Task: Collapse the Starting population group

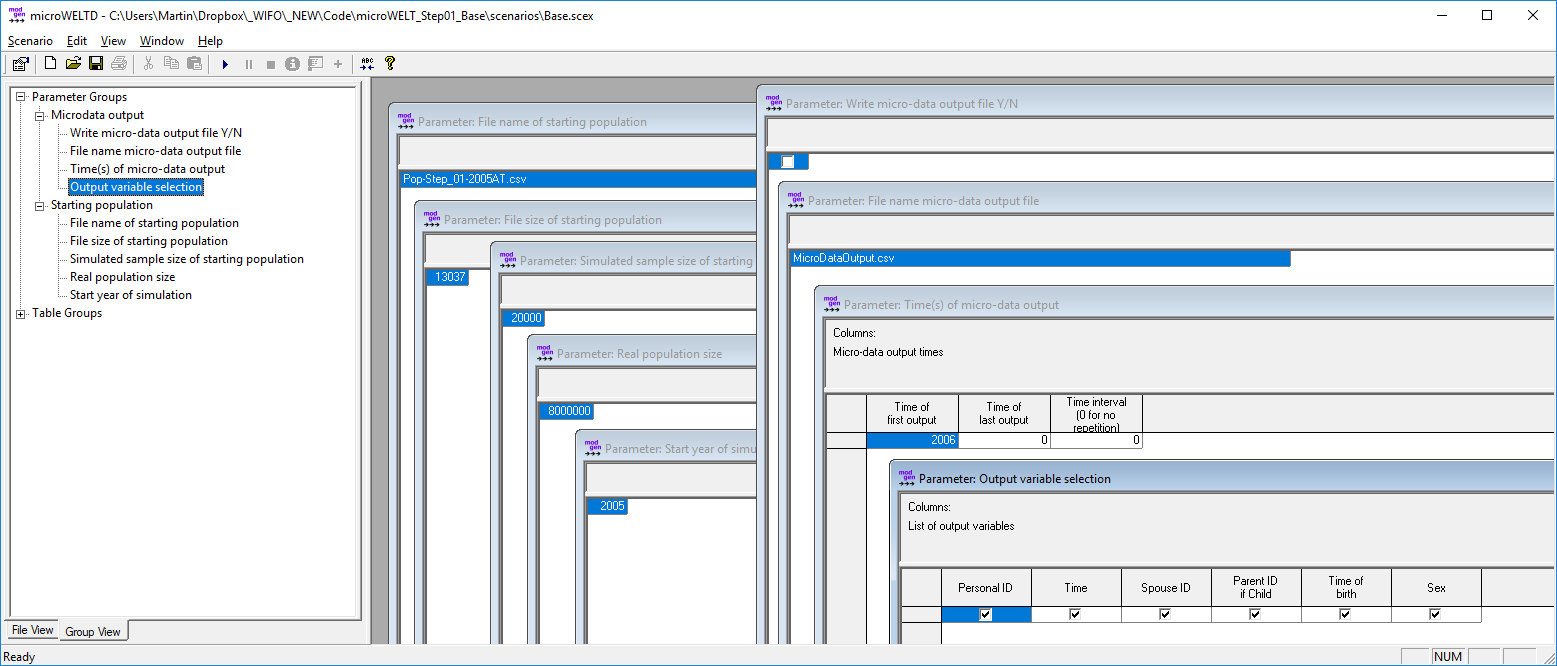Action: pos(40,205)
